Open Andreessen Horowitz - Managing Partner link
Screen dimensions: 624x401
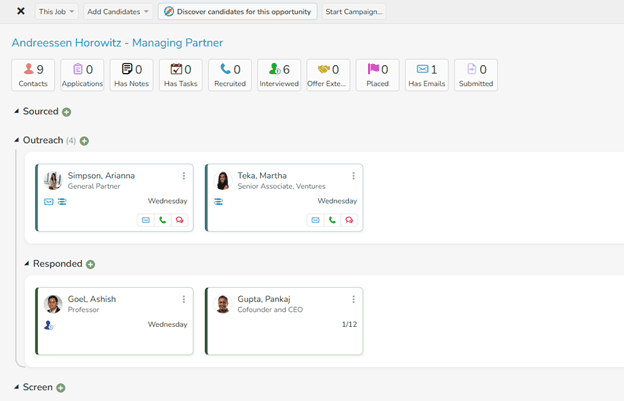click(117, 43)
